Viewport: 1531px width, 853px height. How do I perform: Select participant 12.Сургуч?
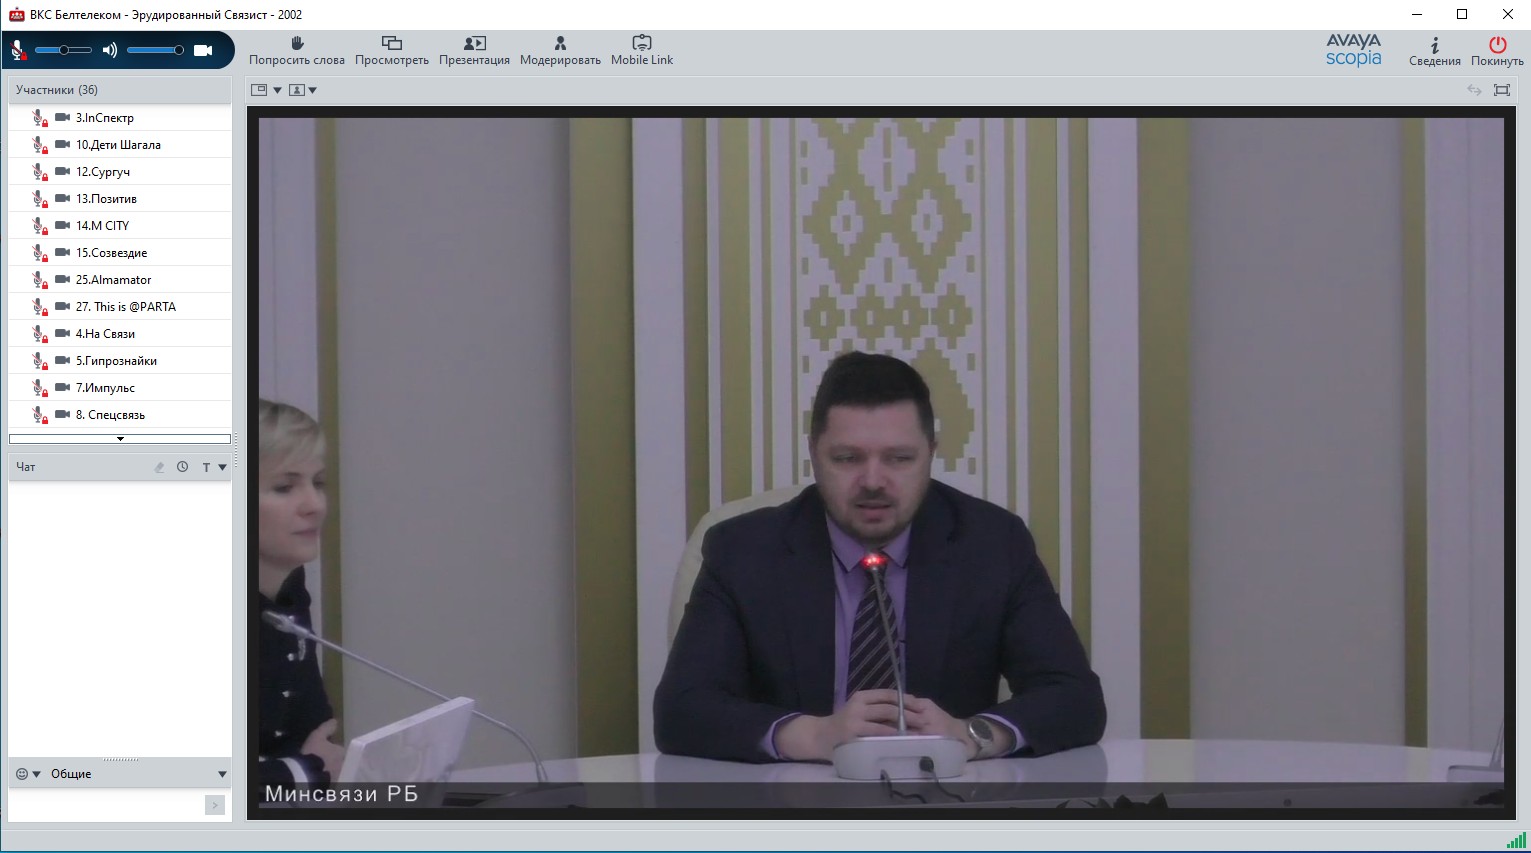click(120, 172)
